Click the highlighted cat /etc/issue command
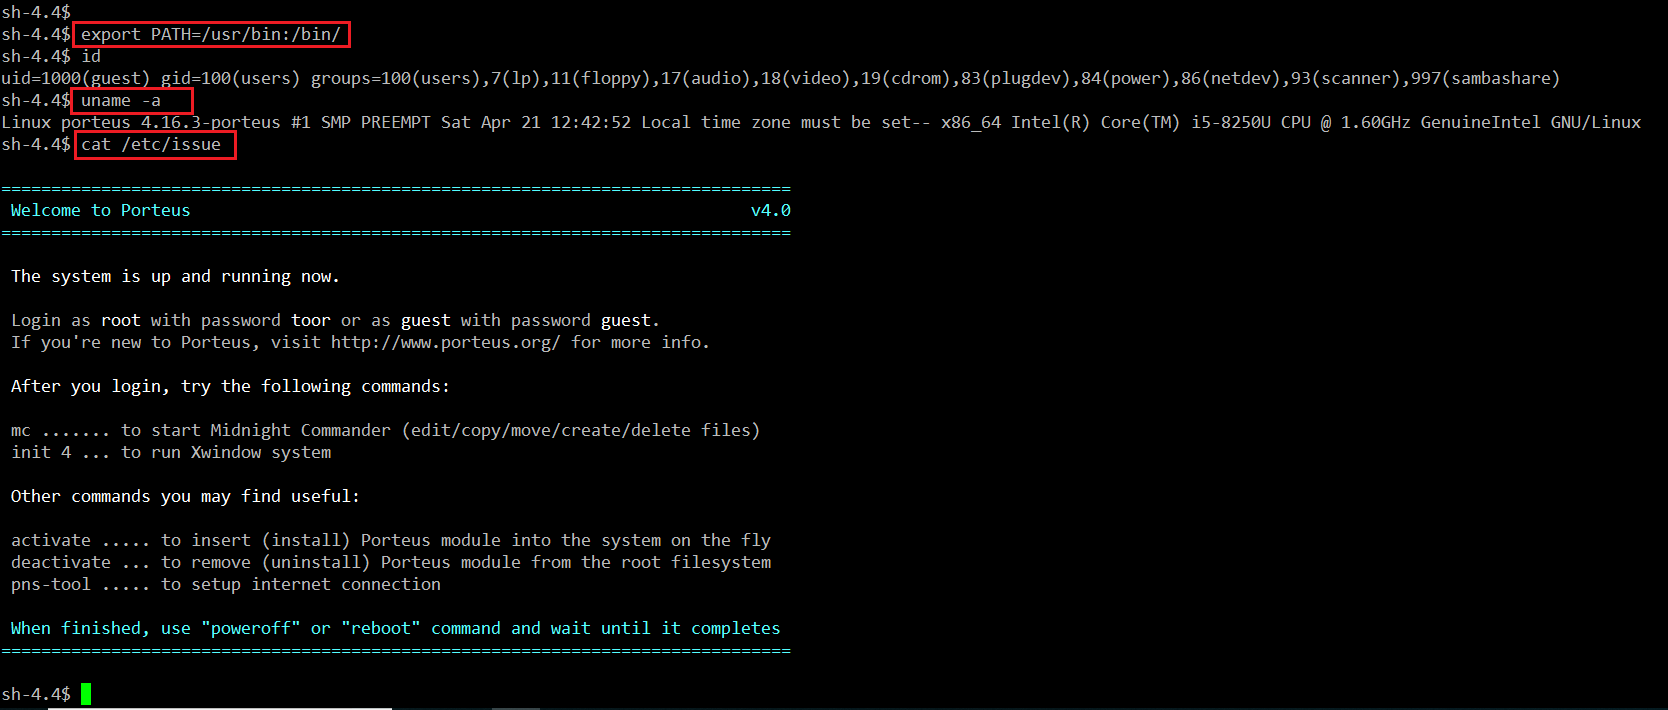1668x710 pixels. click(x=151, y=144)
